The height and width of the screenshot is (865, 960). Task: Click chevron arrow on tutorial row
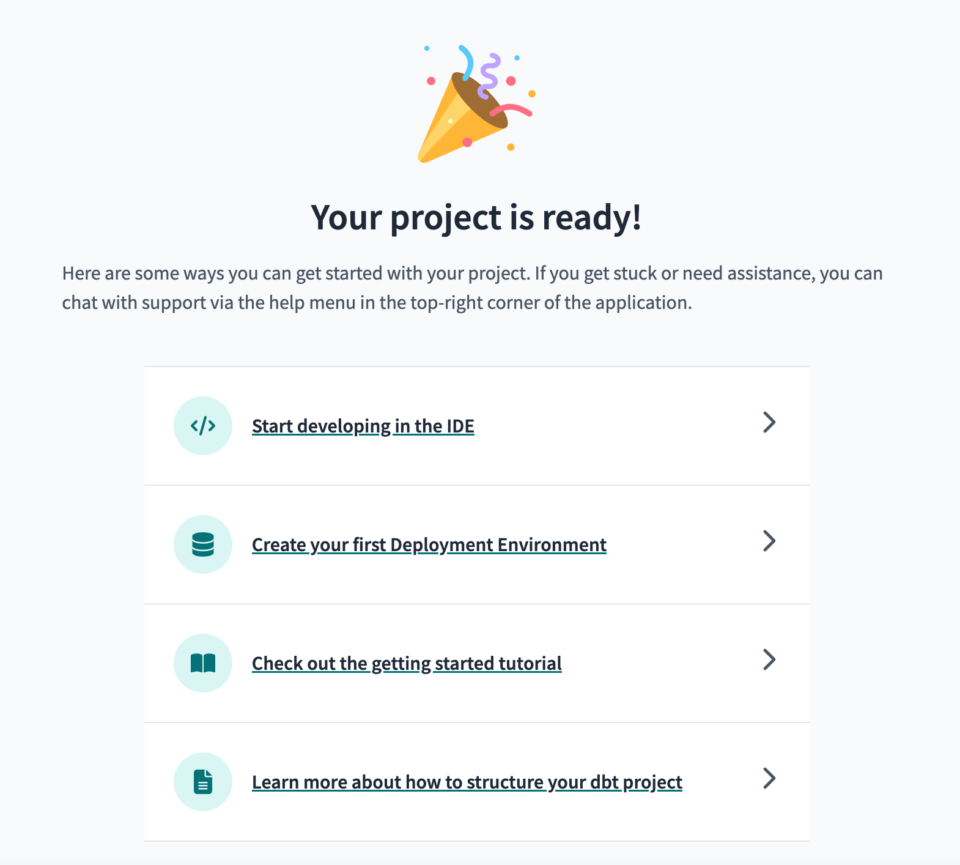[769, 660]
